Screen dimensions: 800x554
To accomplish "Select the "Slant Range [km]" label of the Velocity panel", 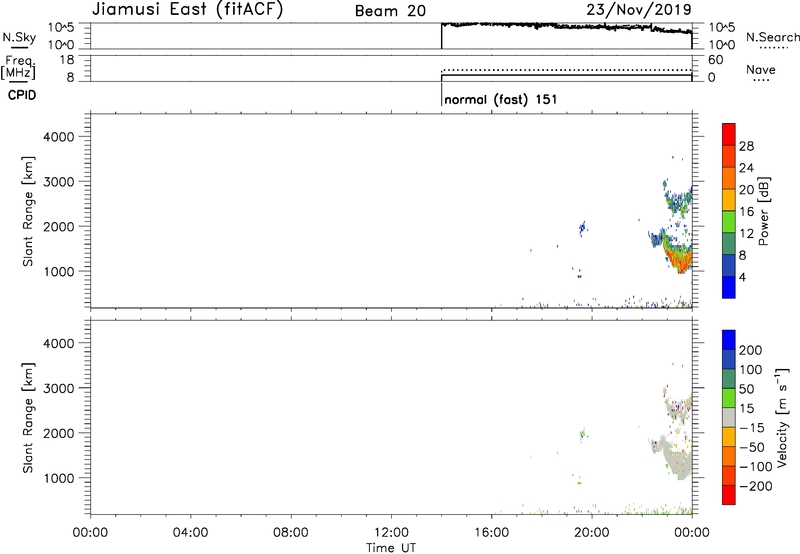I will pyautogui.click(x=28, y=418).
